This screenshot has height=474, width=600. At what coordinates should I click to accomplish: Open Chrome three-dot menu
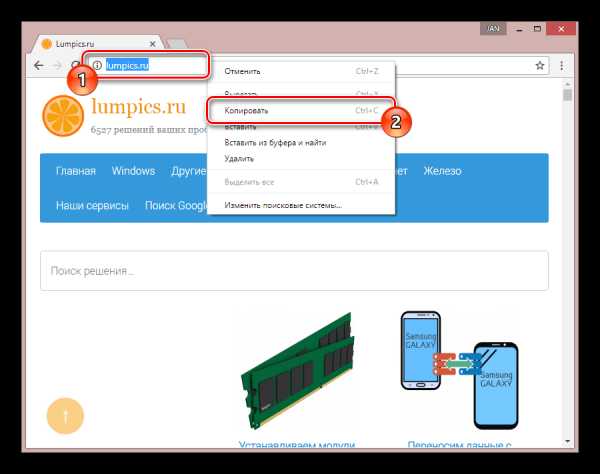(x=561, y=65)
